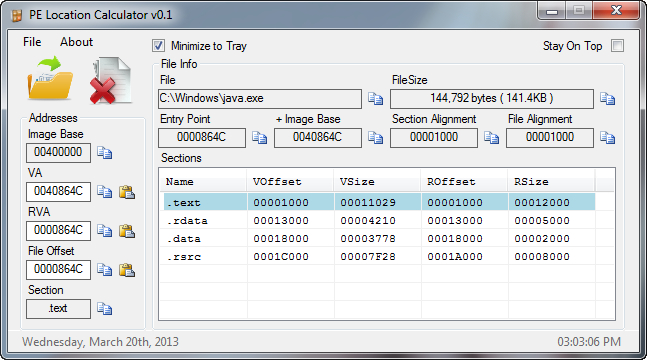Click the File Alignment field
This screenshot has height=360, width=647.
coord(550,137)
